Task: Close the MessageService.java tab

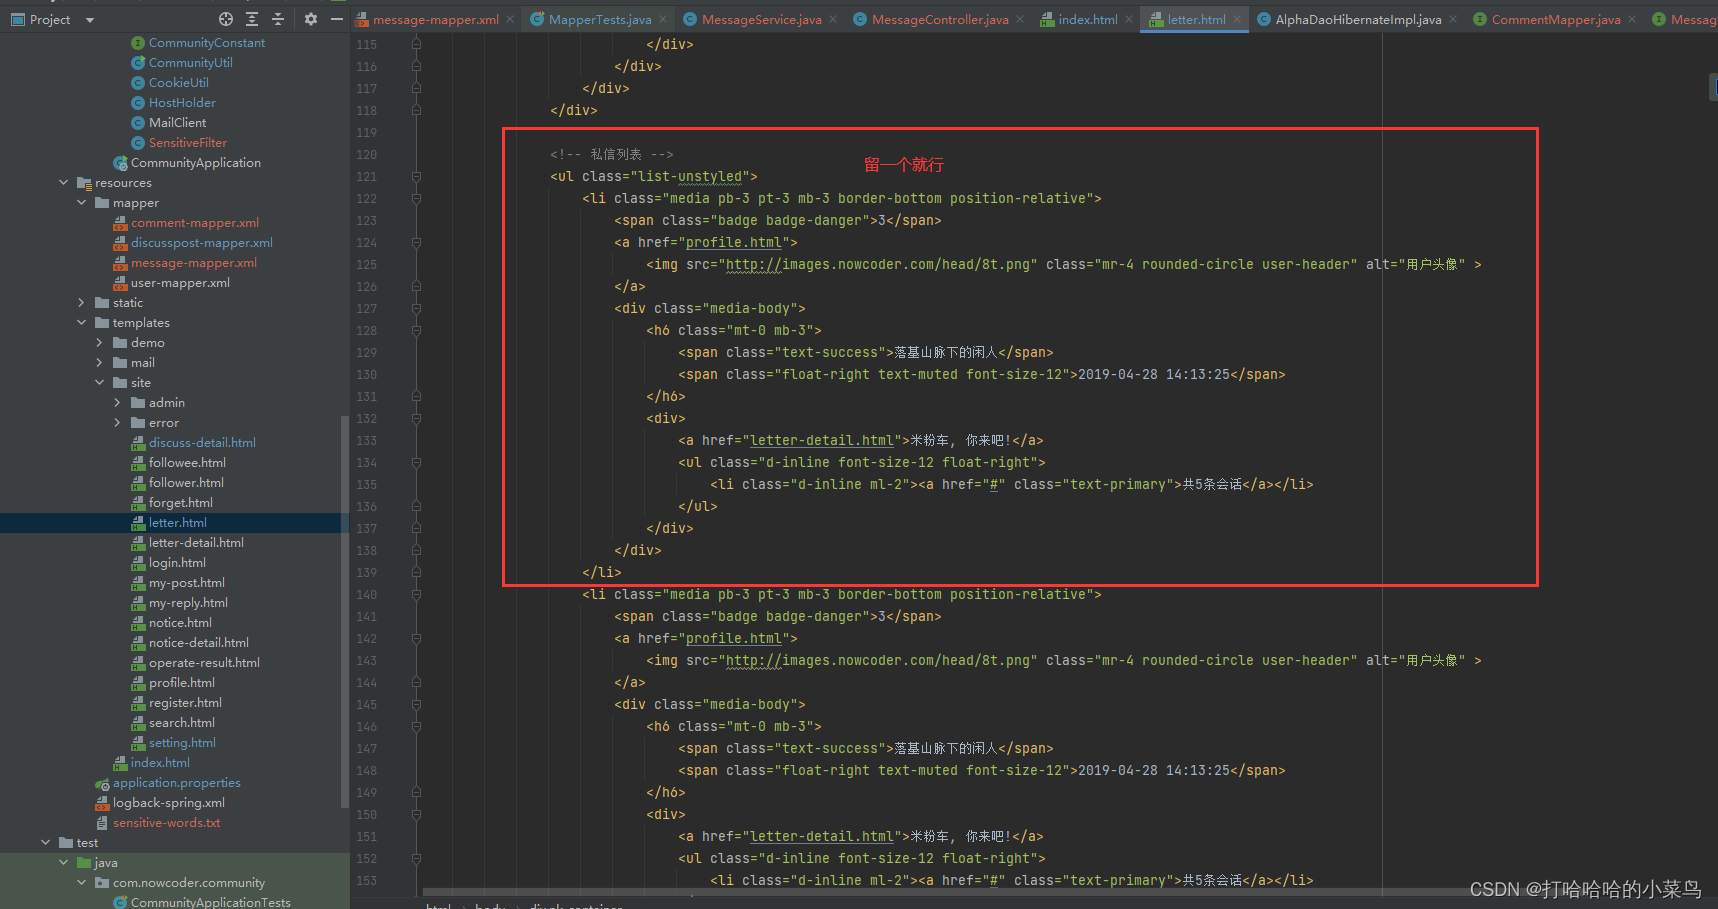Action: (833, 19)
